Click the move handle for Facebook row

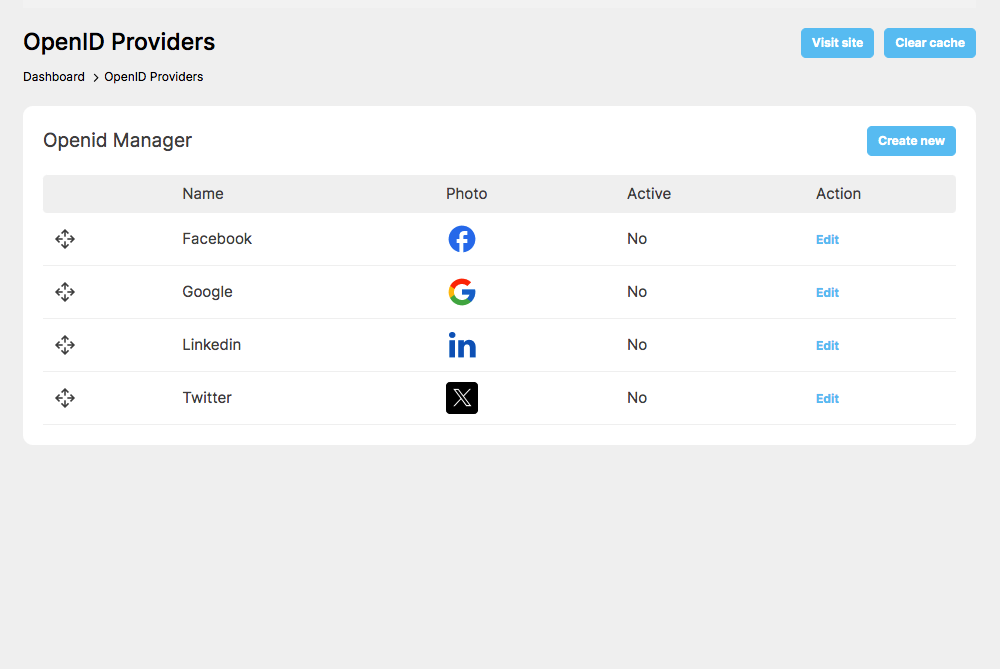click(65, 239)
